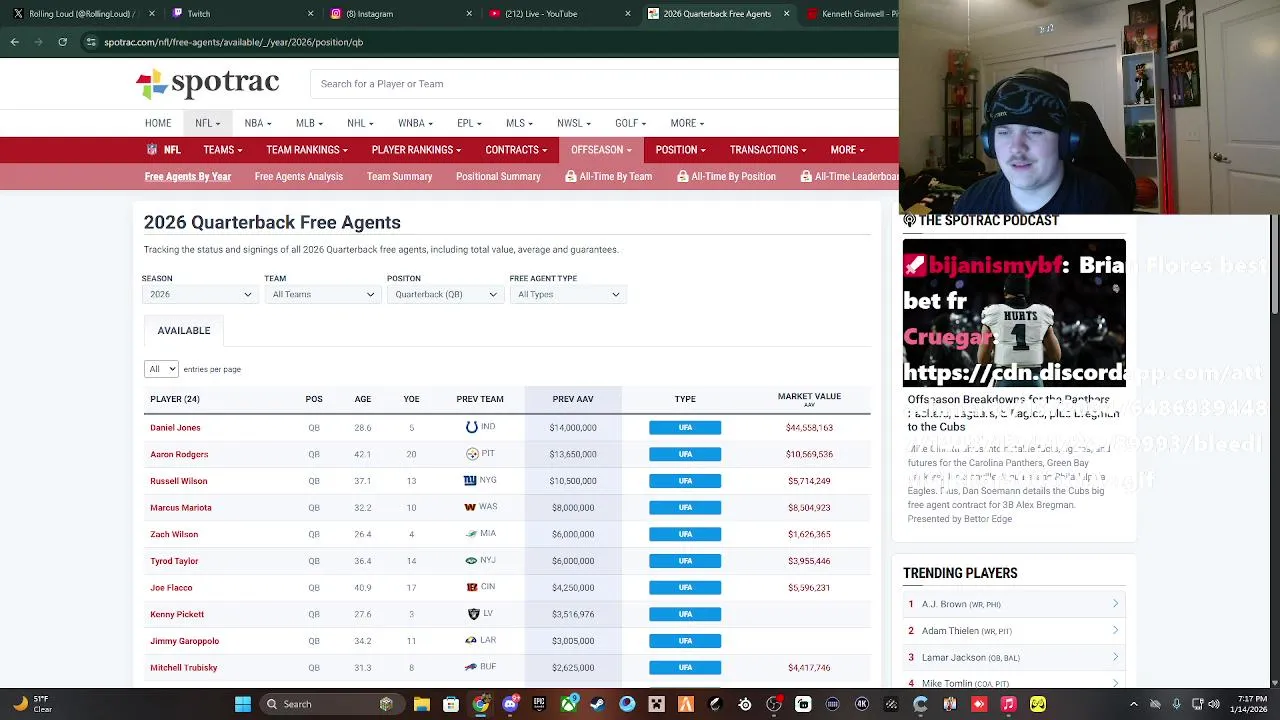Open the TEAMS menu in red bar
Screen dimensions: 1280x720
coord(222,150)
